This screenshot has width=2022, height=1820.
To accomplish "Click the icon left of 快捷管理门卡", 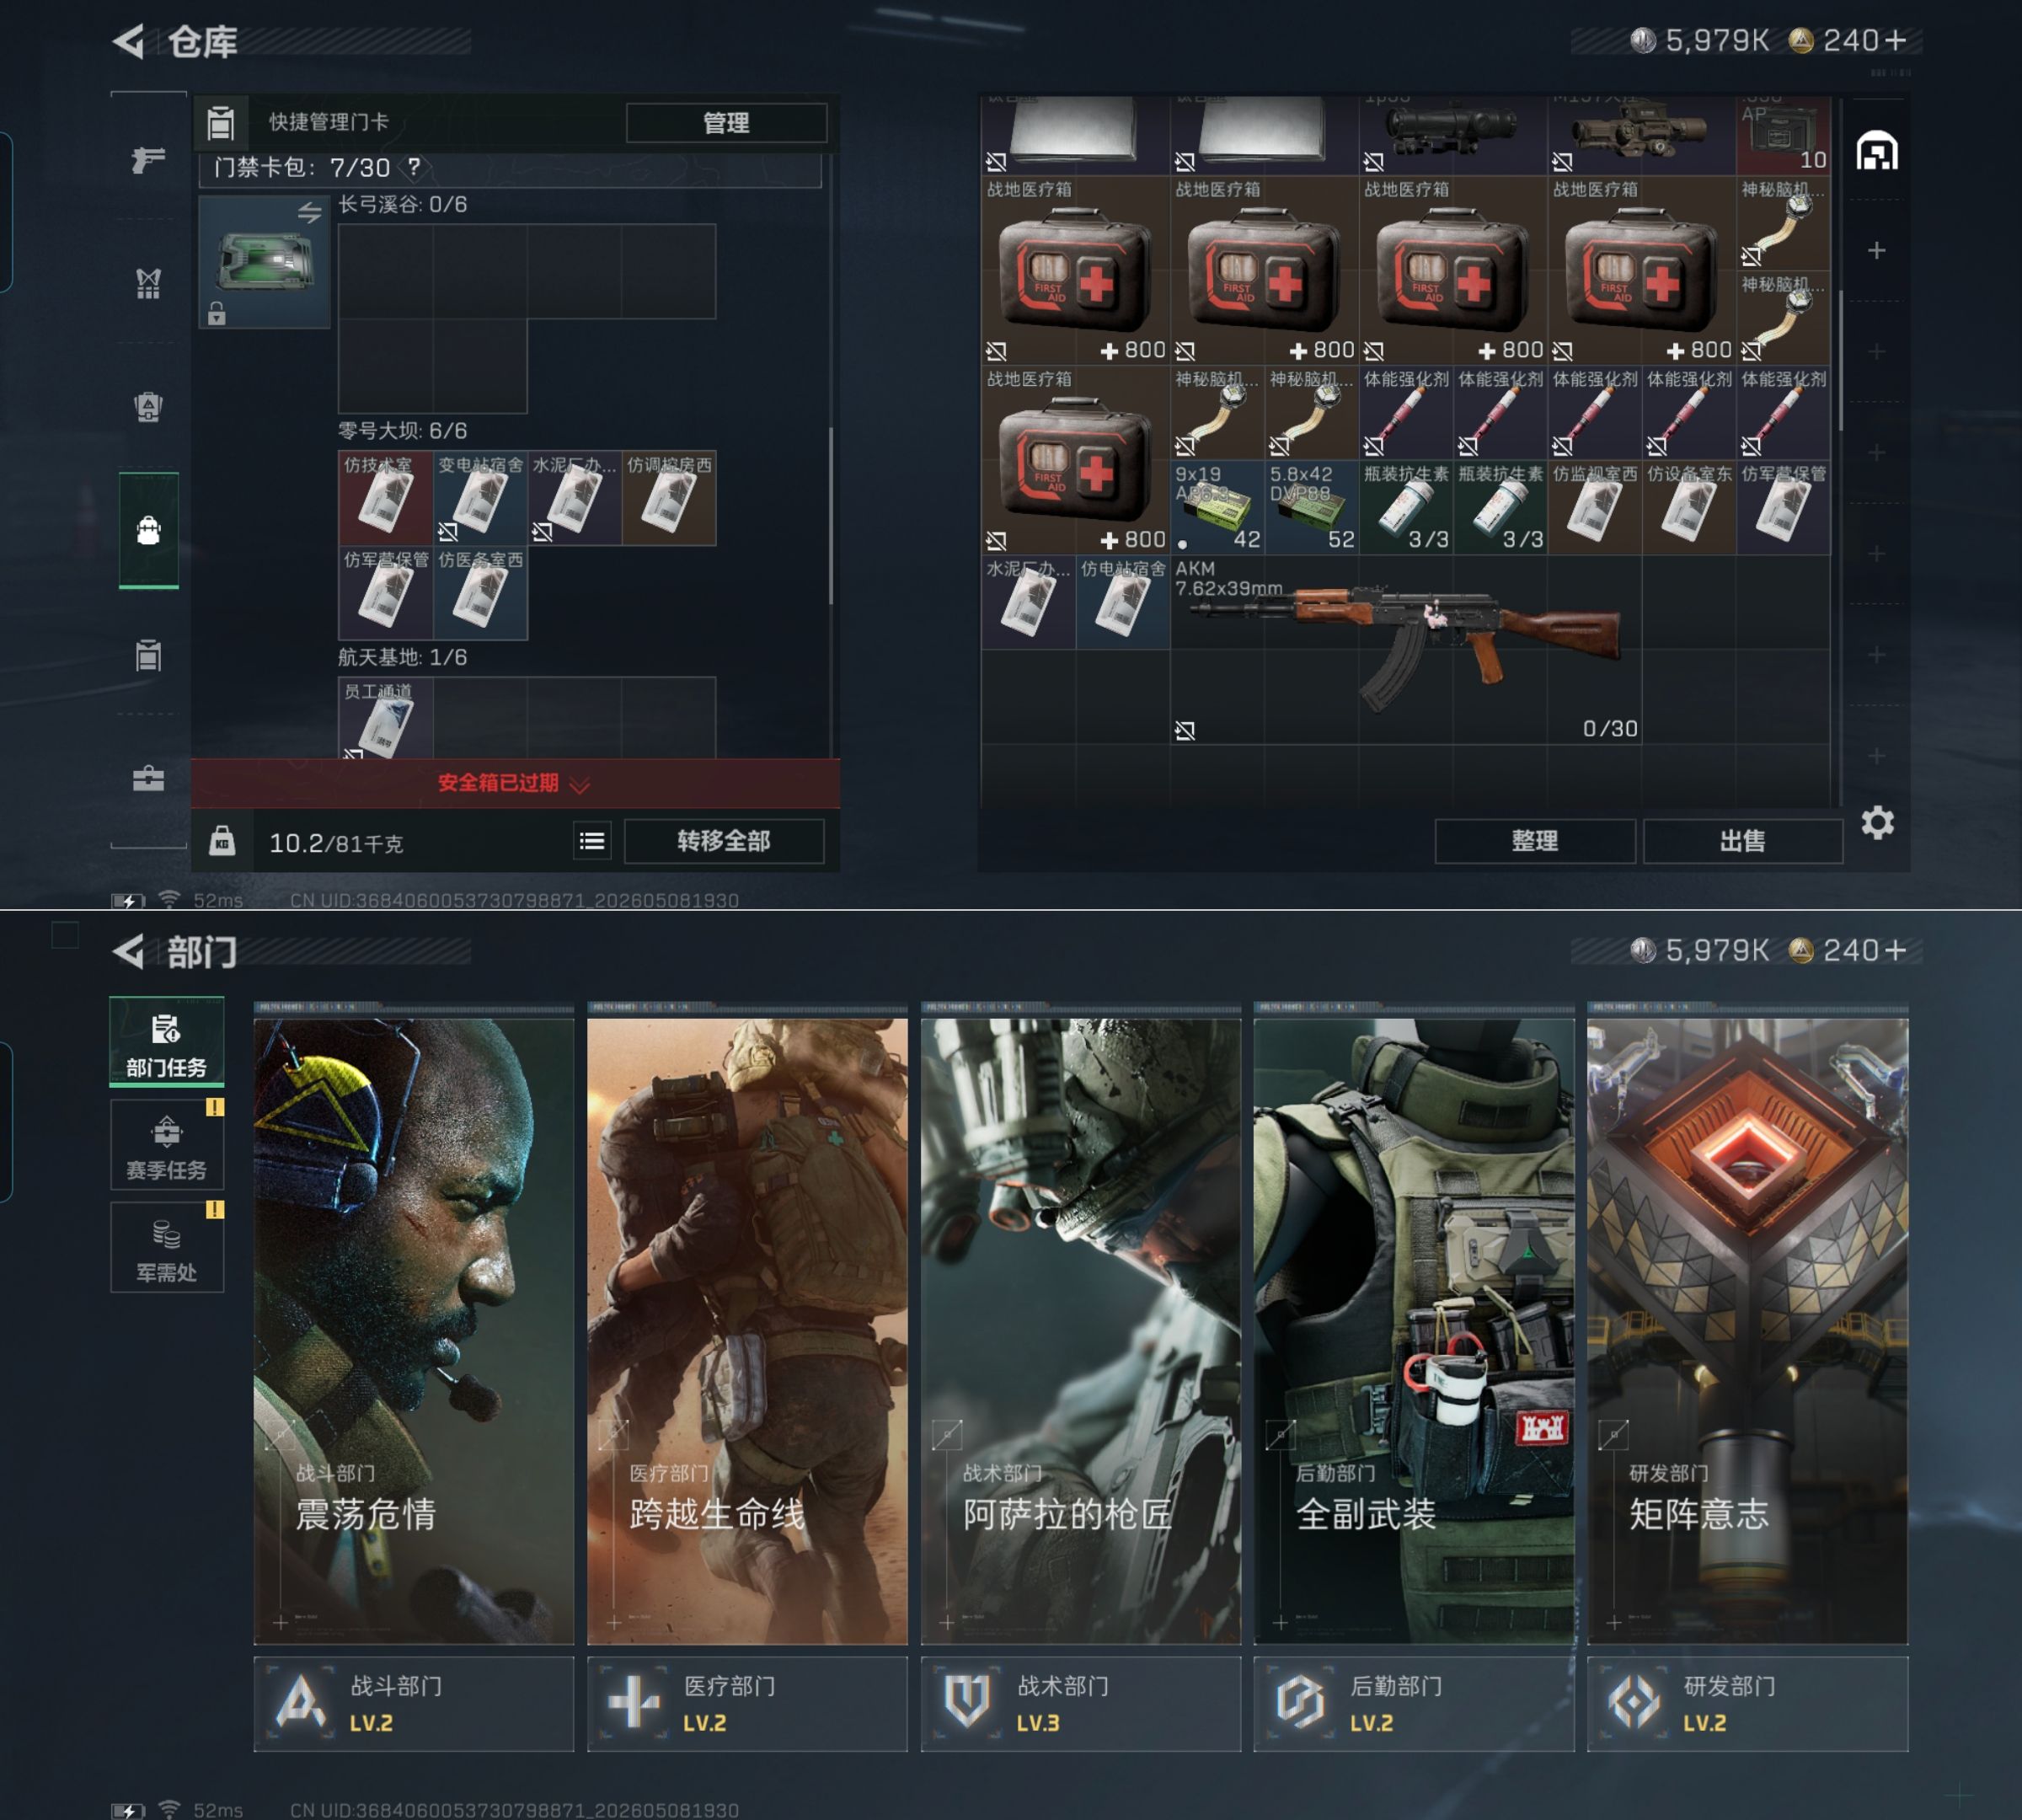I will (x=221, y=122).
